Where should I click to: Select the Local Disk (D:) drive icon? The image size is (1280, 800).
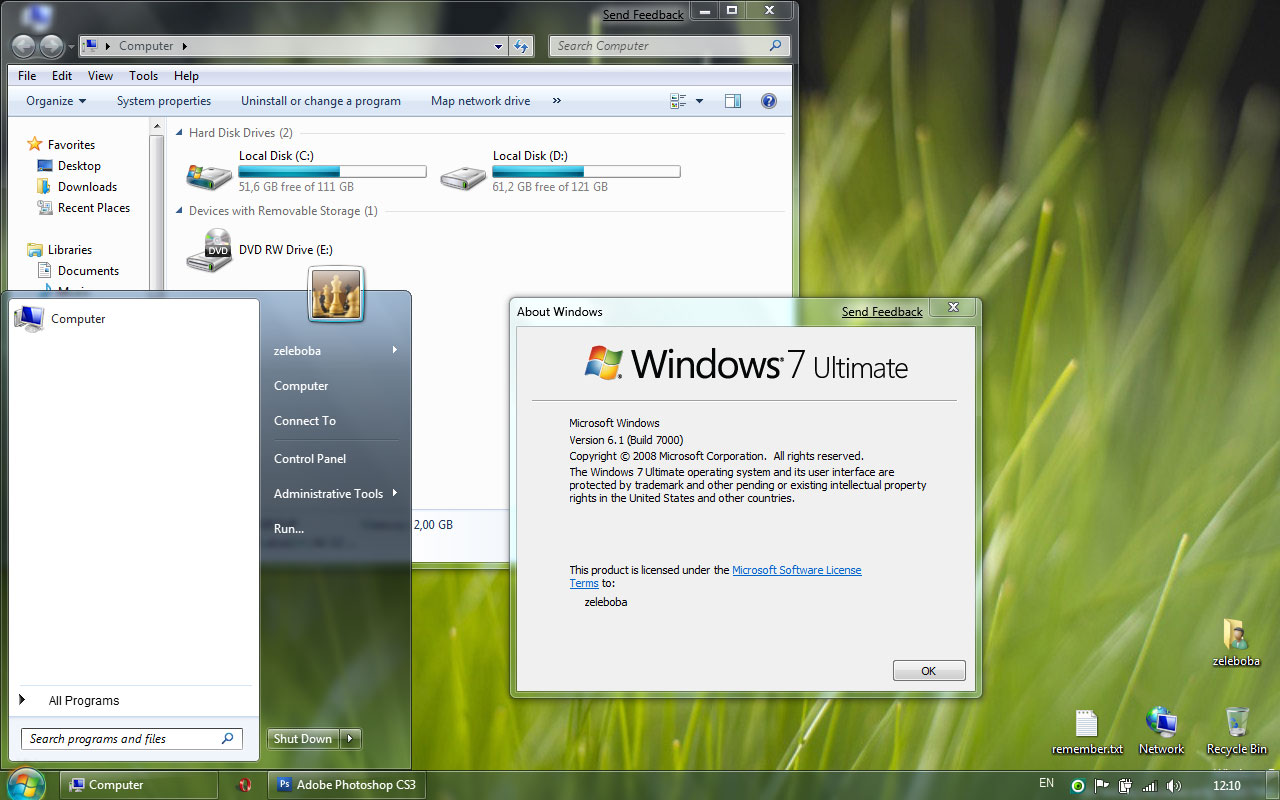[463, 176]
